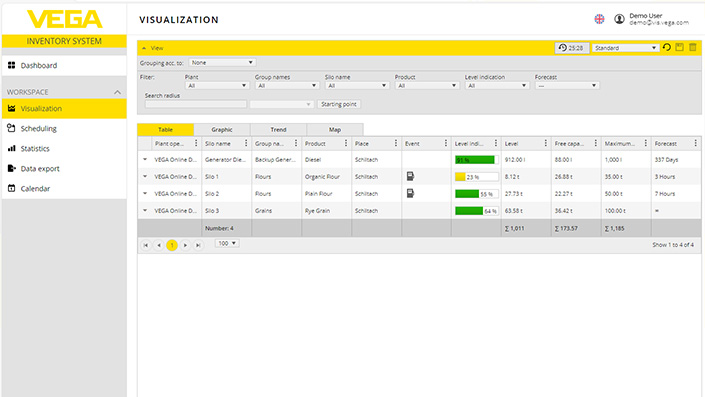Click the VEGA logo
705x397 pixels.
[64, 19]
